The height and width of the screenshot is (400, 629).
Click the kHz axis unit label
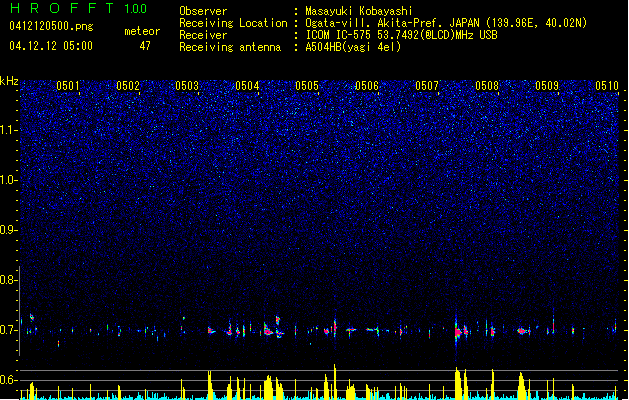[x=9, y=81]
